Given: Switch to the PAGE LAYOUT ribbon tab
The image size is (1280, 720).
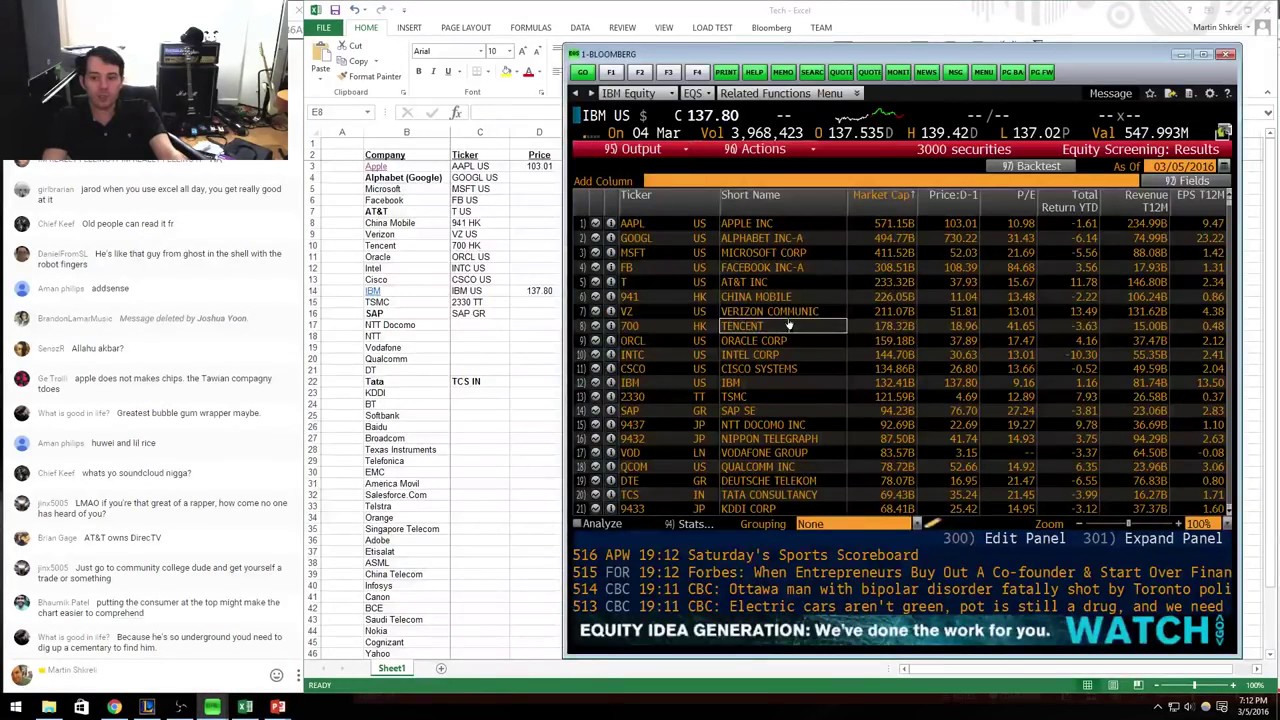Looking at the screenshot, I should pyautogui.click(x=466, y=28).
